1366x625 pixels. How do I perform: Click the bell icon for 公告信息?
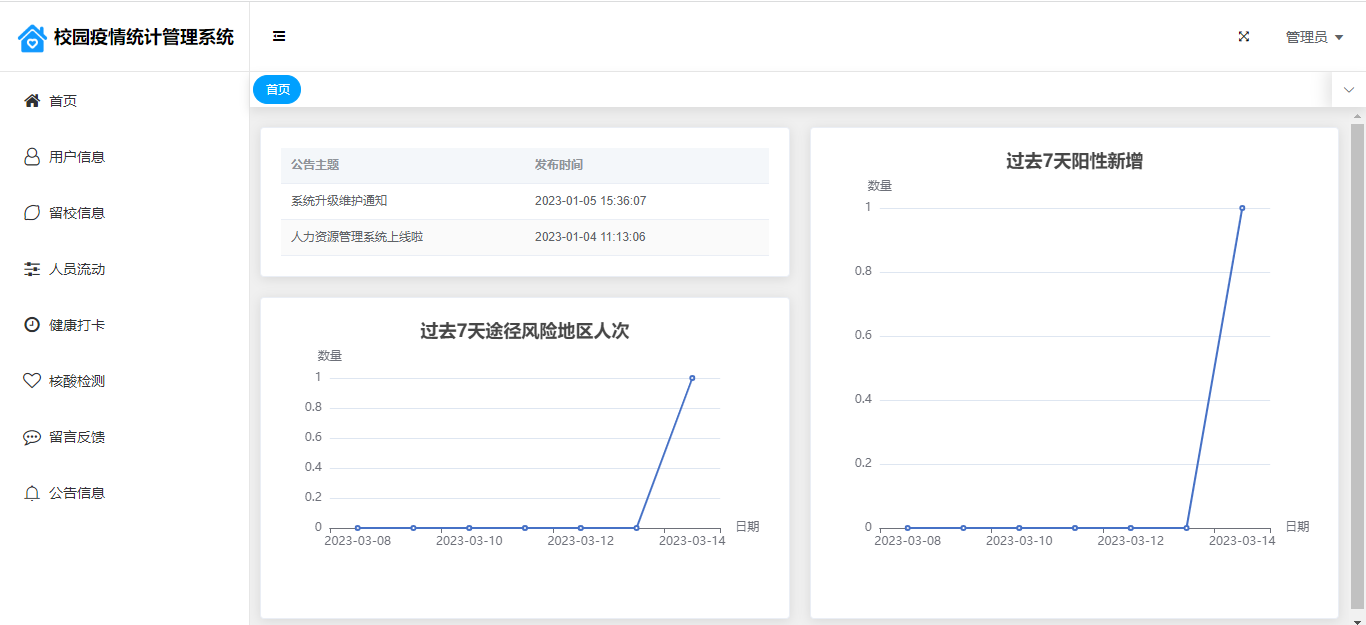(32, 493)
